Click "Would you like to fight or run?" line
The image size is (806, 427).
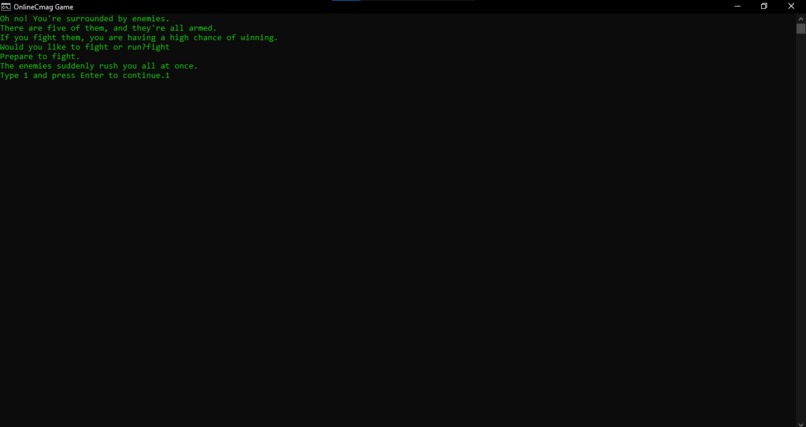[x=85, y=47]
